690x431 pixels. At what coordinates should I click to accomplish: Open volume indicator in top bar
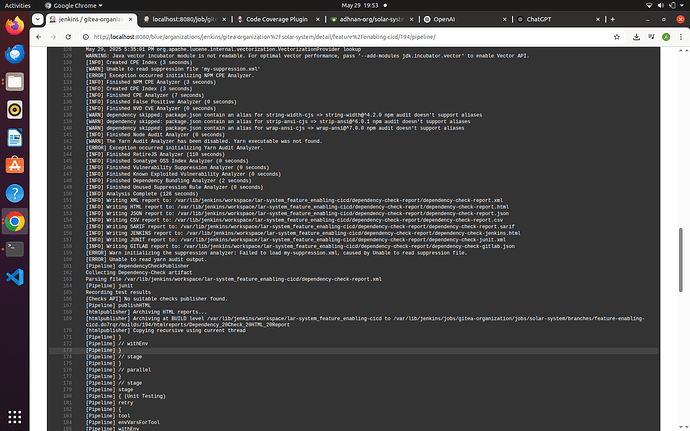(x=661, y=5)
